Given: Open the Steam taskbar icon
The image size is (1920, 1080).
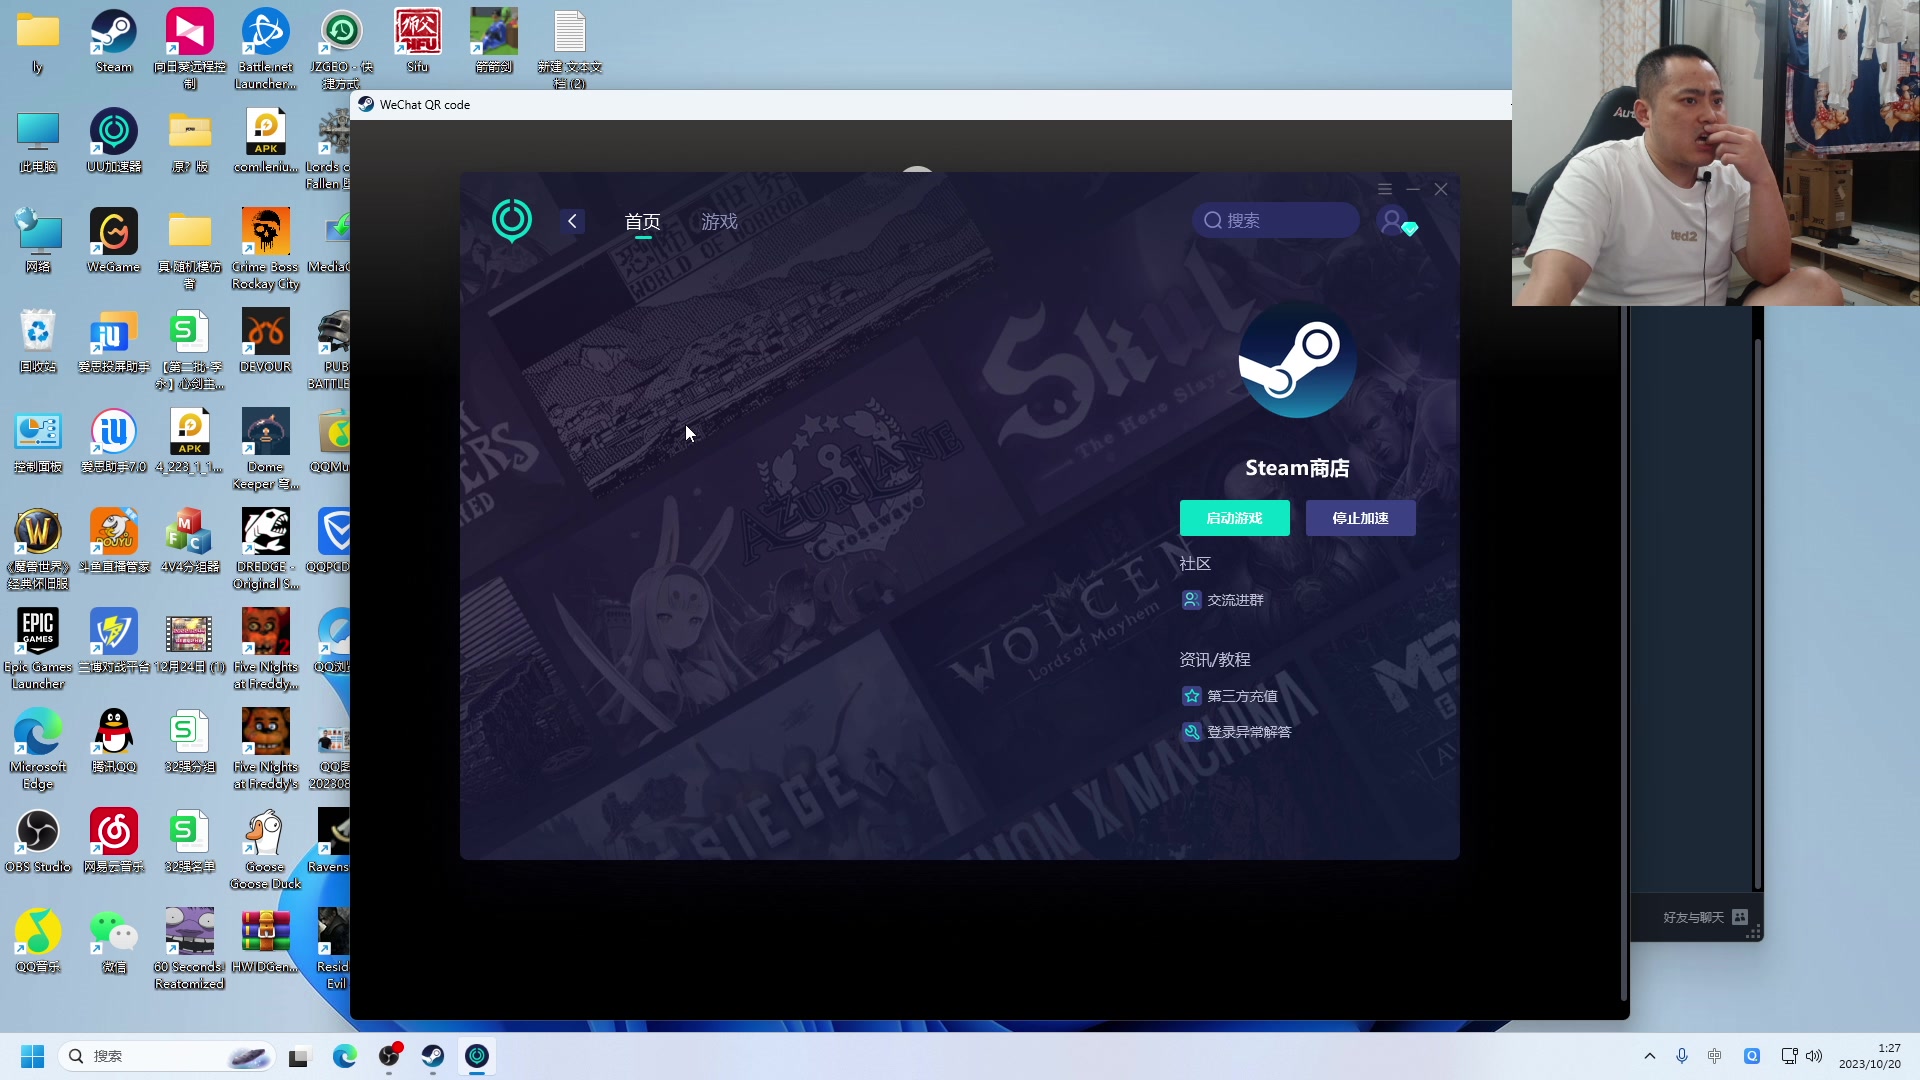Looking at the screenshot, I should (433, 1056).
